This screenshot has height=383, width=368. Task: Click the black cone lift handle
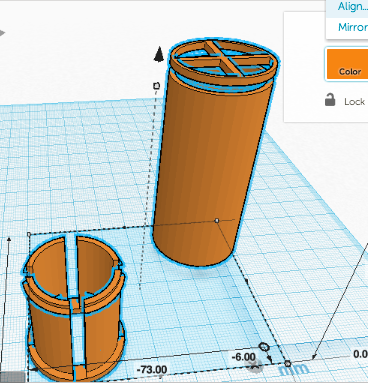click(x=159, y=54)
